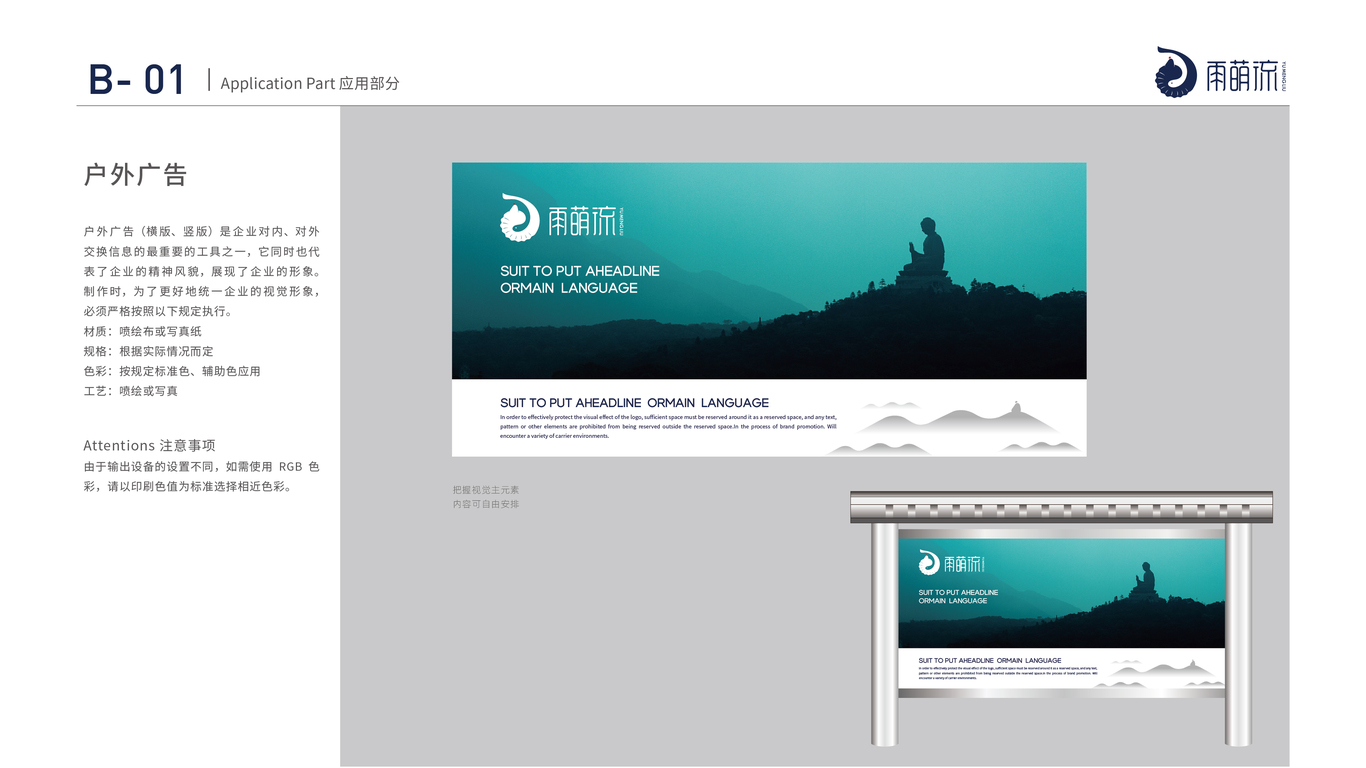The image size is (1366, 768).
Task: Click white "SUIT TO PUT AHEADLINE" on the large billboard
Action: click(x=580, y=271)
